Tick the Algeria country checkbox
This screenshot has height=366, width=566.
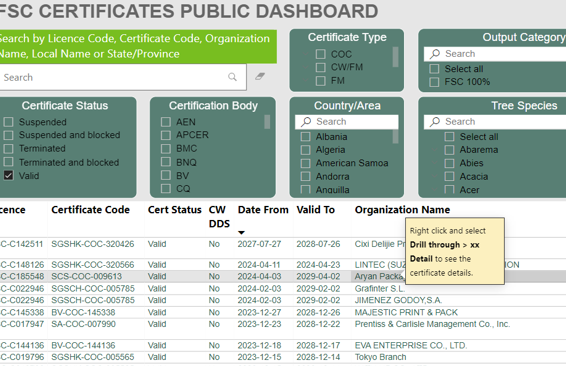pyautogui.click(x=305, y=150)
